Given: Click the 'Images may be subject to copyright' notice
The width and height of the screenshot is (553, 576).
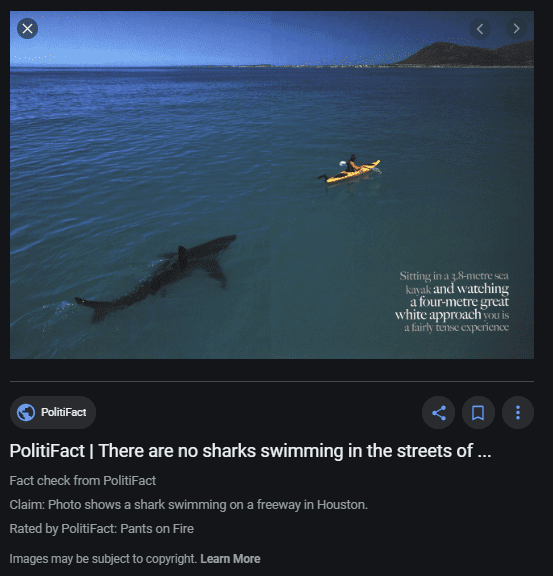Looking at the screenshot, I should point(104,559).
